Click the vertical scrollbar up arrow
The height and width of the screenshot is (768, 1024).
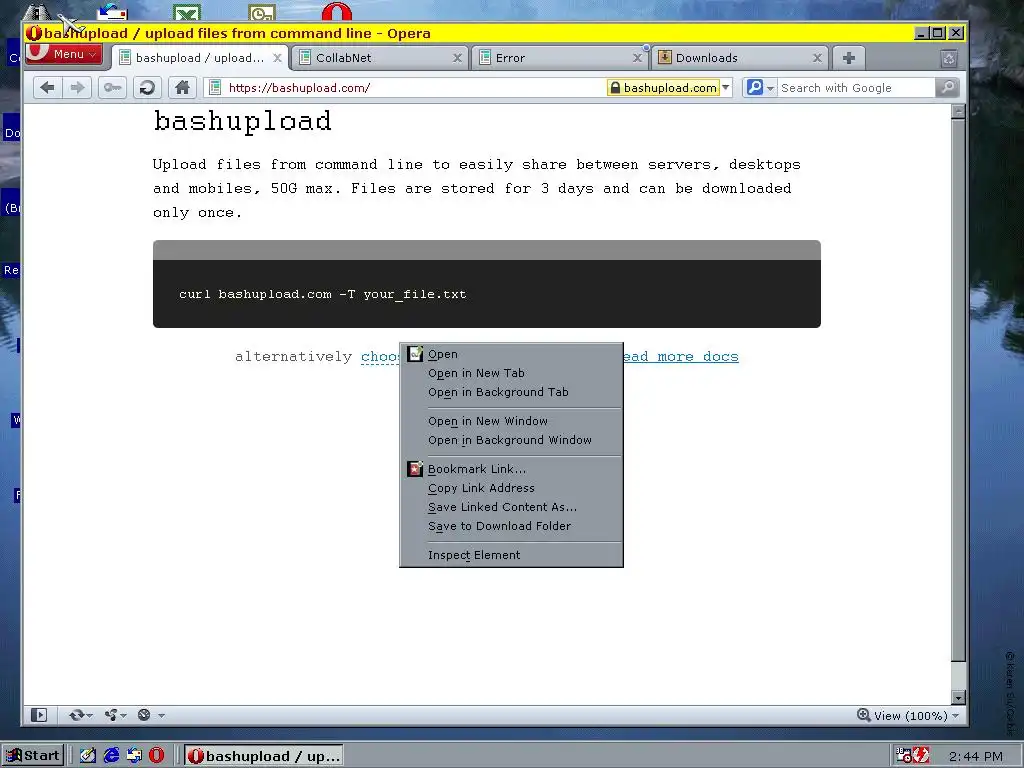[958, 112]
